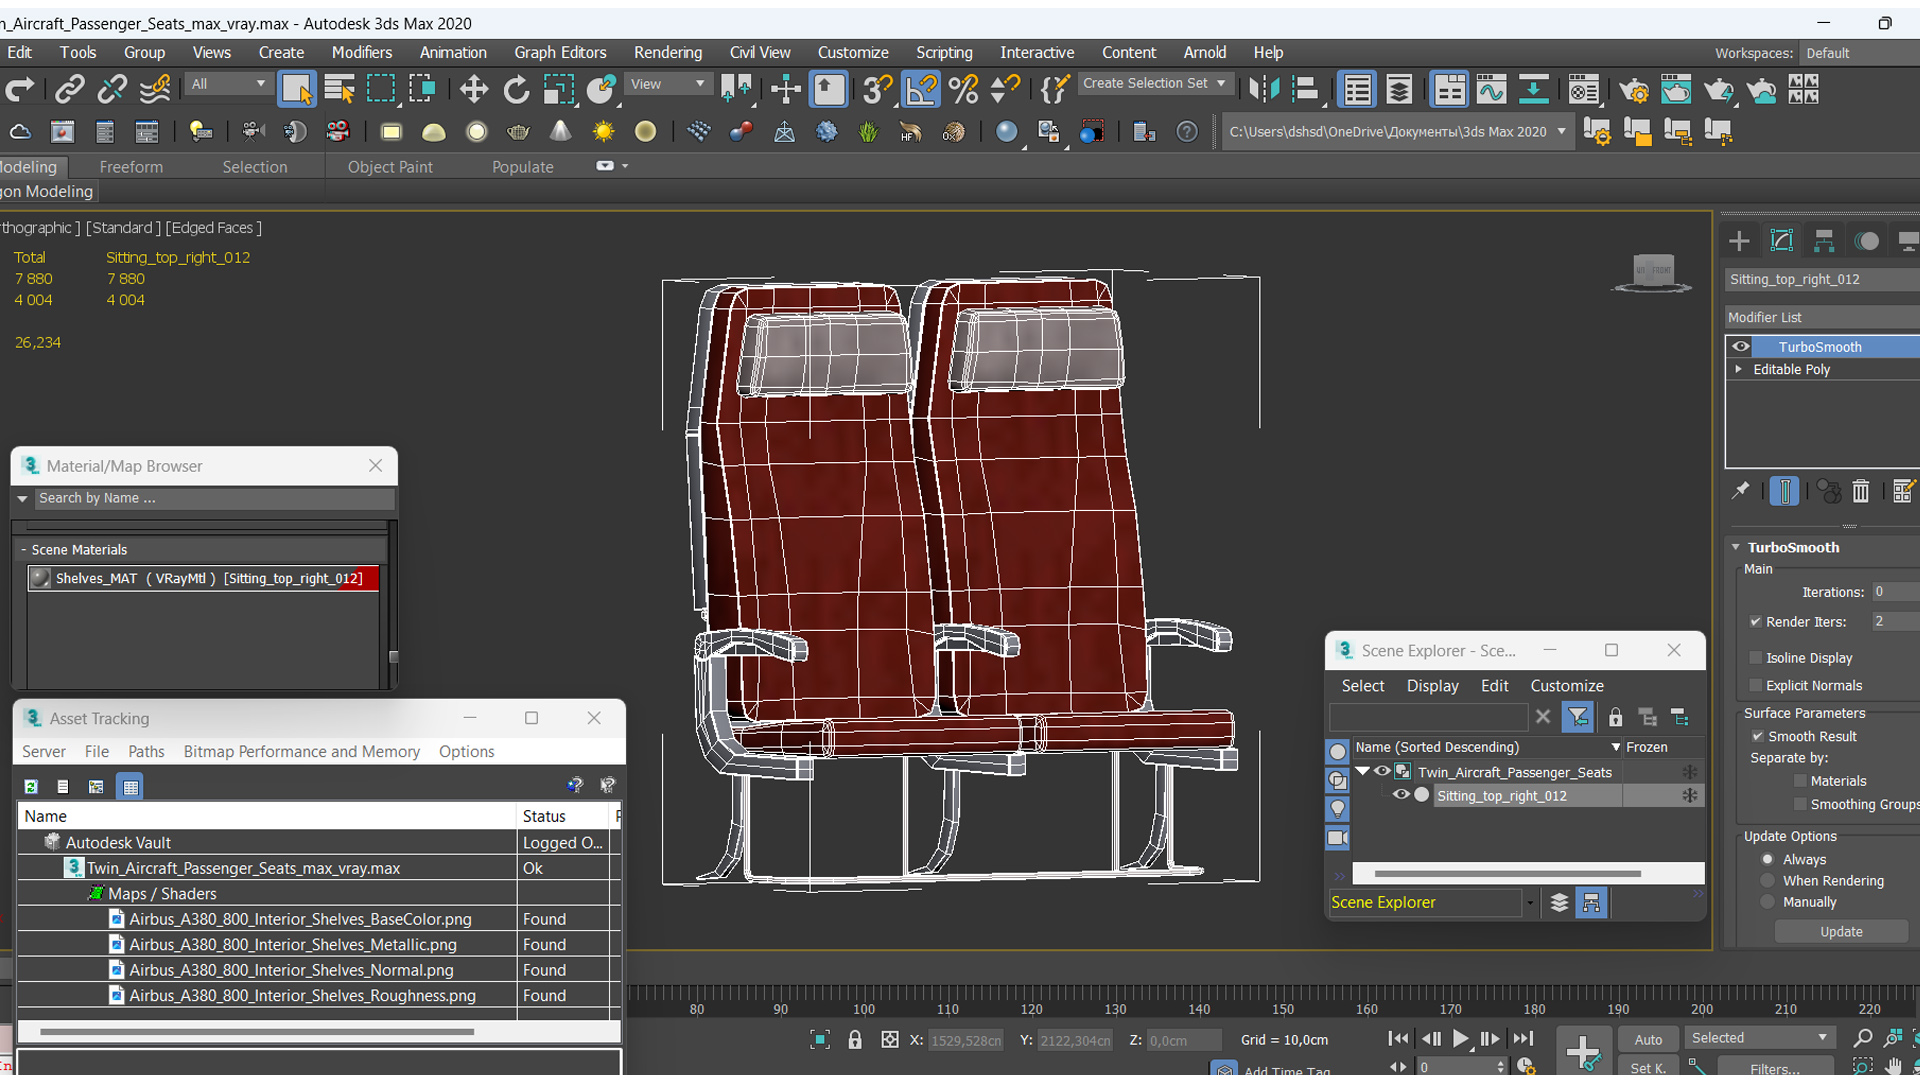Viewport: 1920px width, 1080px height.
Task: Toggle selection lock in status bar
Action: click(x=855, y=1040)
